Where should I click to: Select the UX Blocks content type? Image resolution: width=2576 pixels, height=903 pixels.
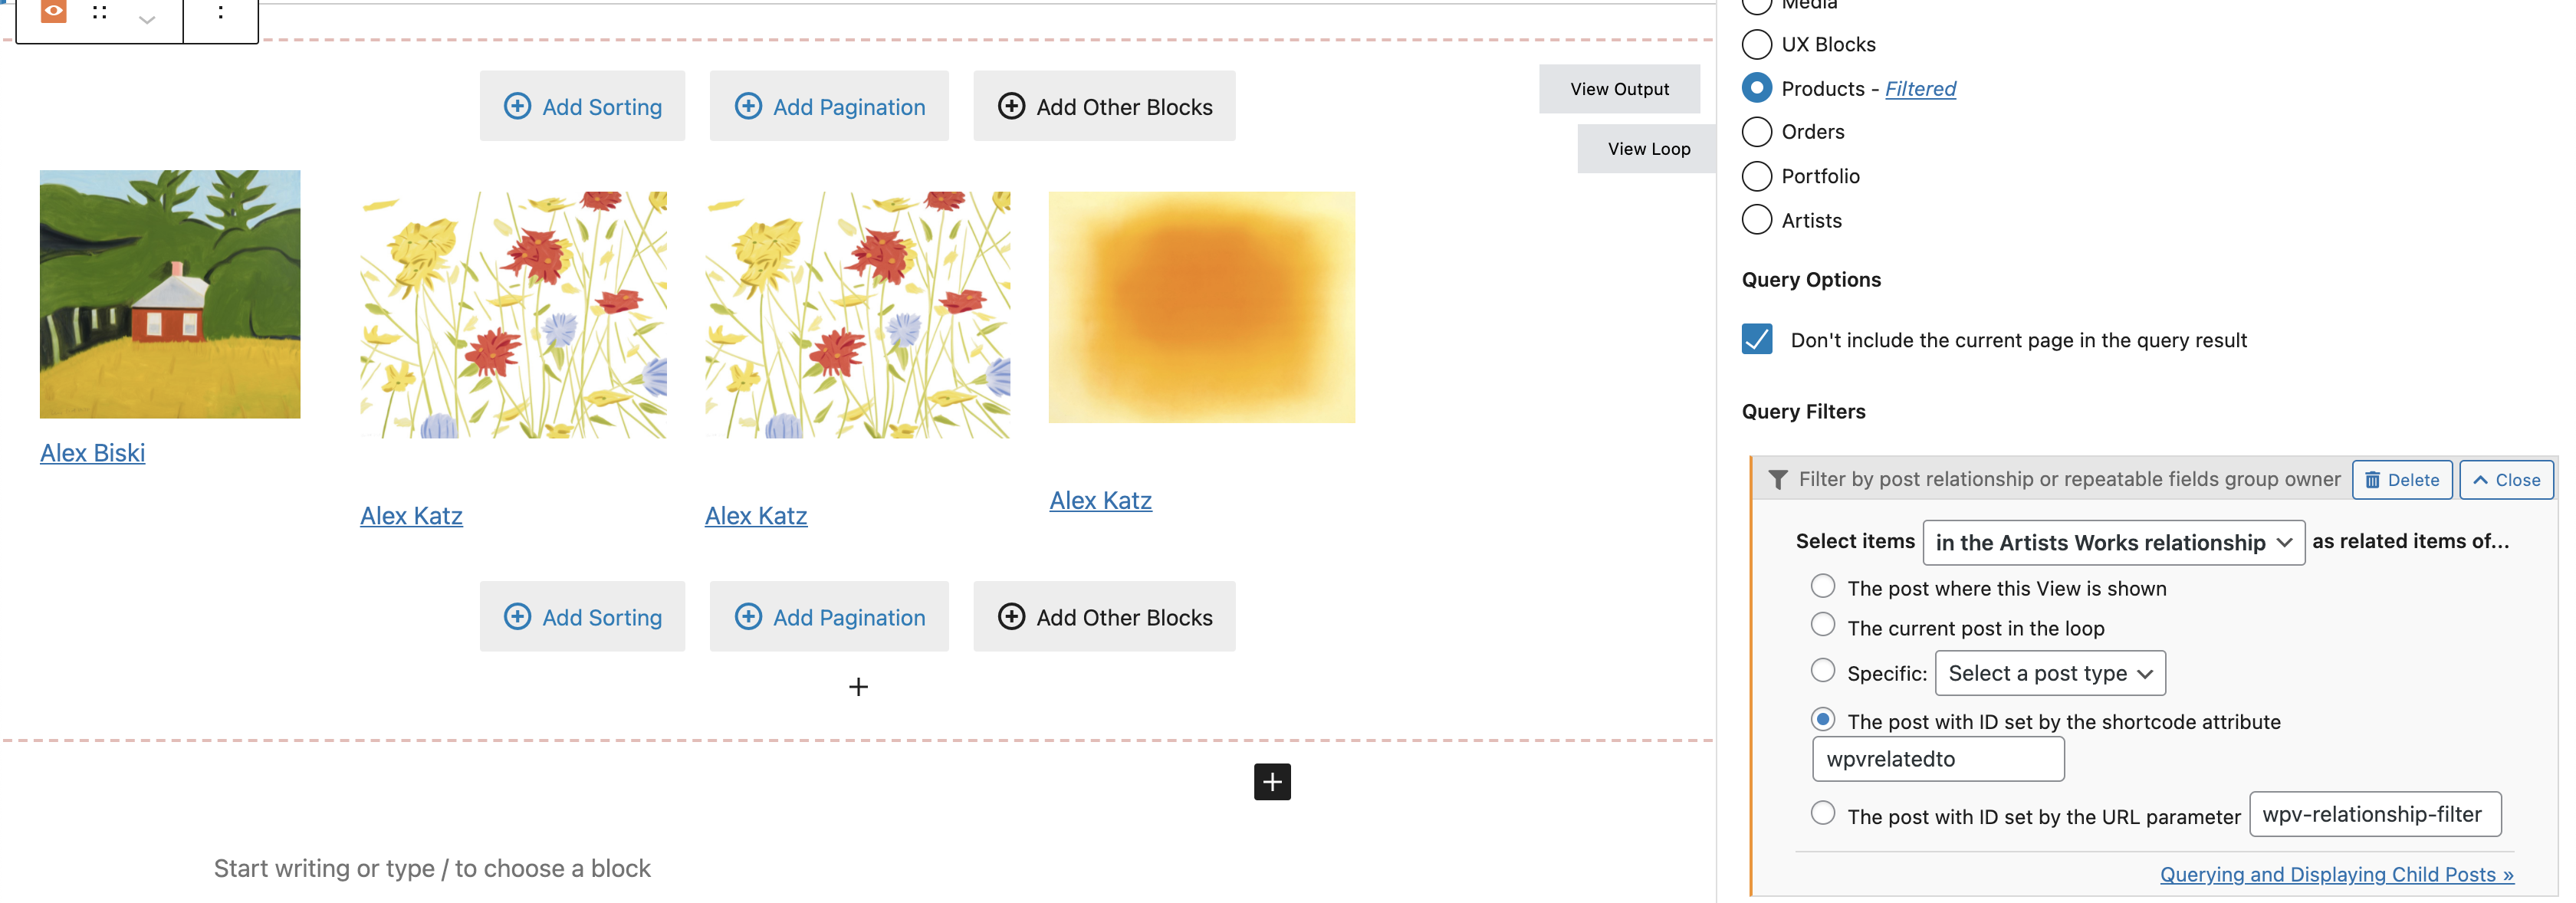click(1756, 44)
